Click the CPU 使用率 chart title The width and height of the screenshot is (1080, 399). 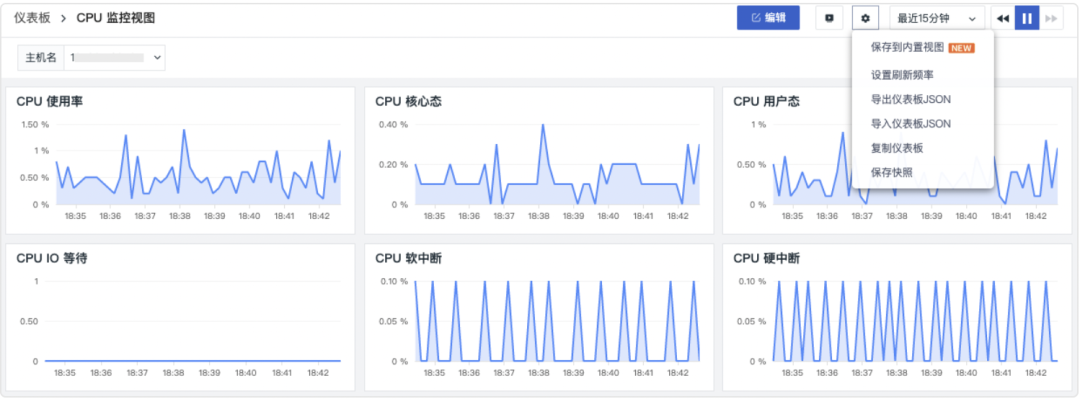click(x=50, y=102)
